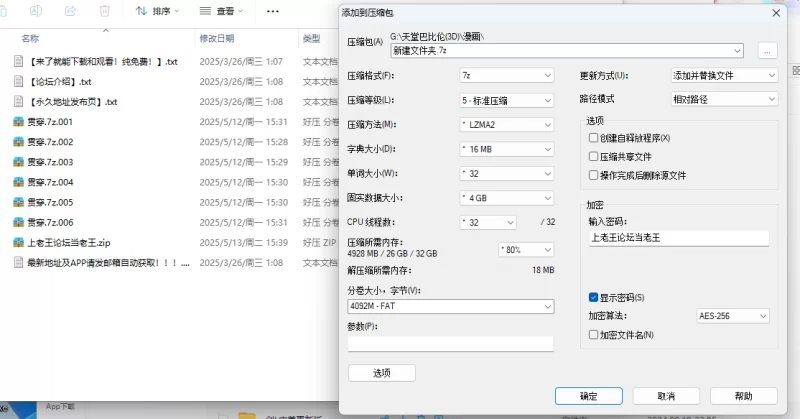The width and height of the screenshot is (800, 419).
Task: Open the 排序 sort menu
Action: point(157,11)
